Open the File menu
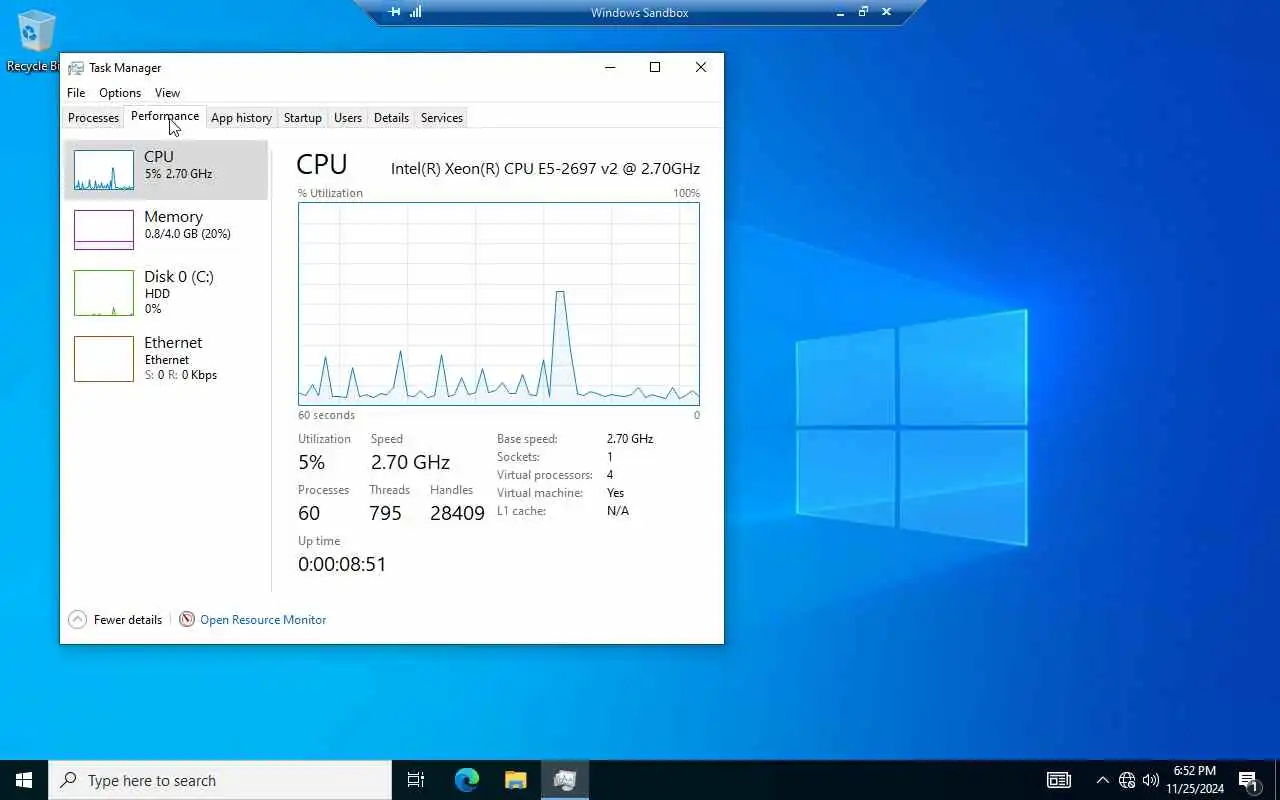The image size is (1280, 800). (76, 93)
